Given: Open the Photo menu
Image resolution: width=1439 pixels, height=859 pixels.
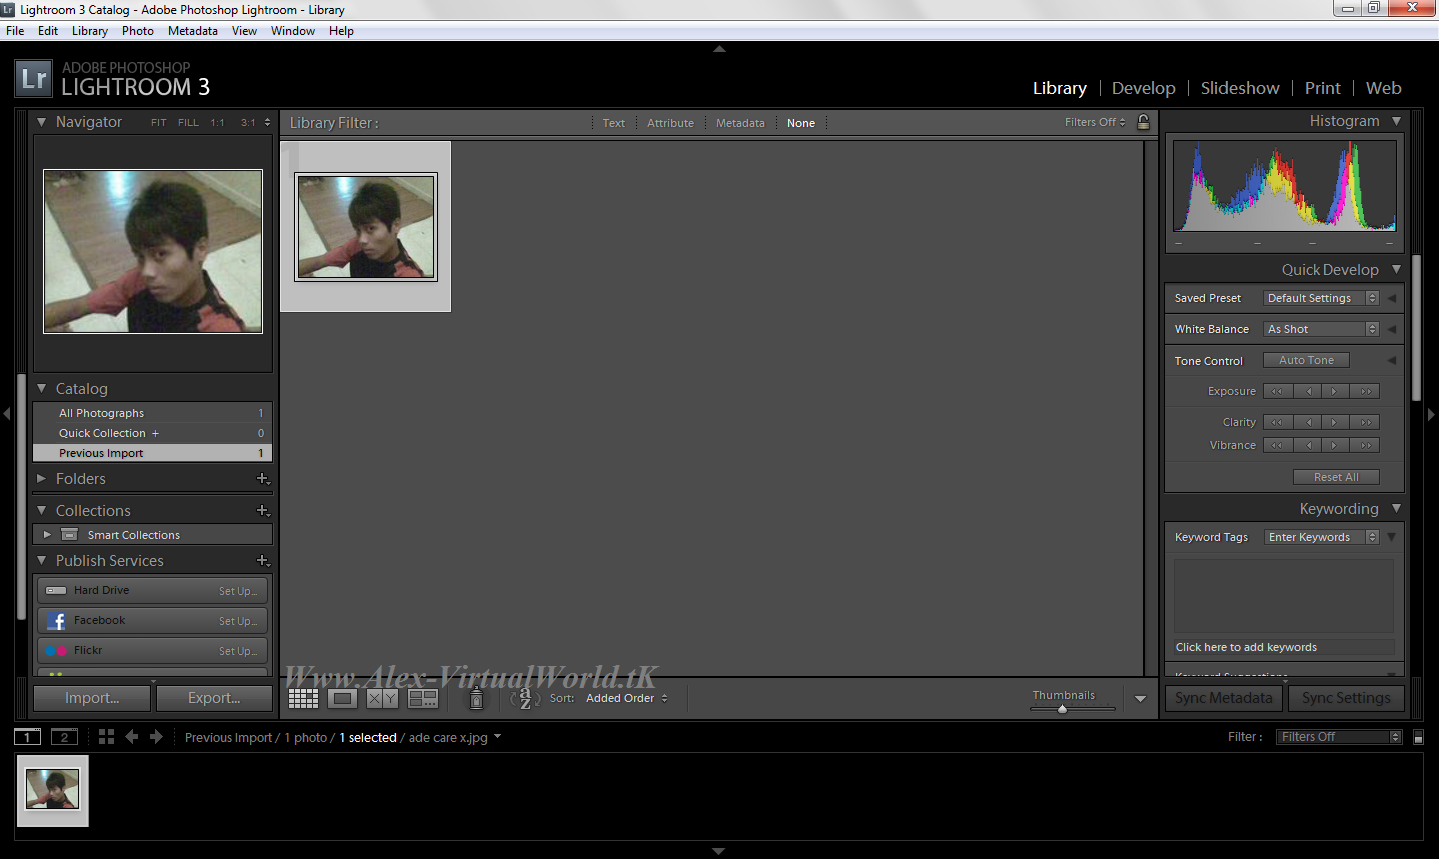Looking at the screenshot, I should [138, 31].
